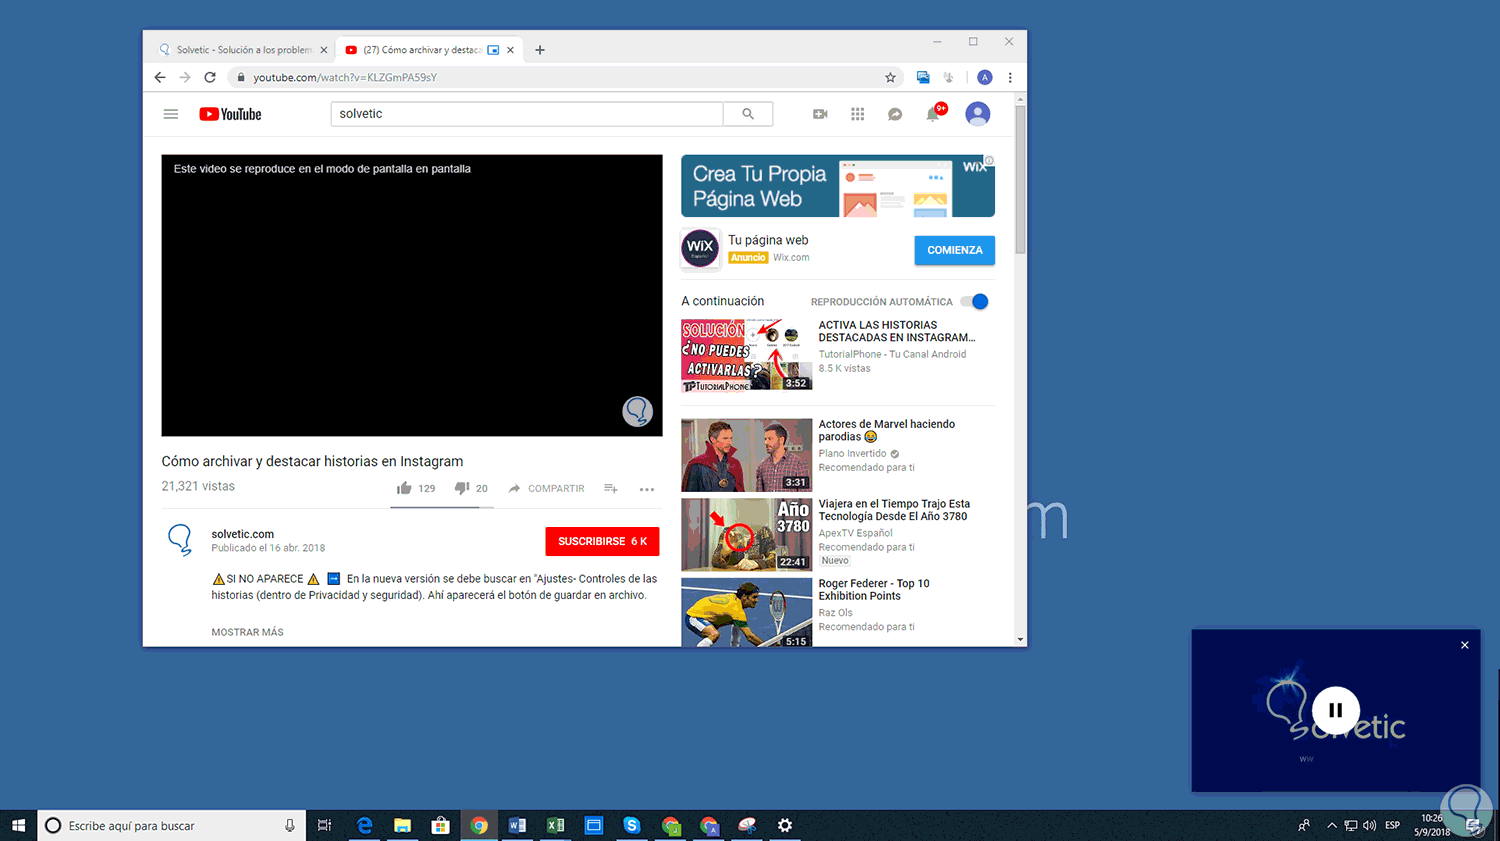This screenshot has height=841, width=1500.
Task: Switch to the Solvetic tab
Action: coord(243,50)
